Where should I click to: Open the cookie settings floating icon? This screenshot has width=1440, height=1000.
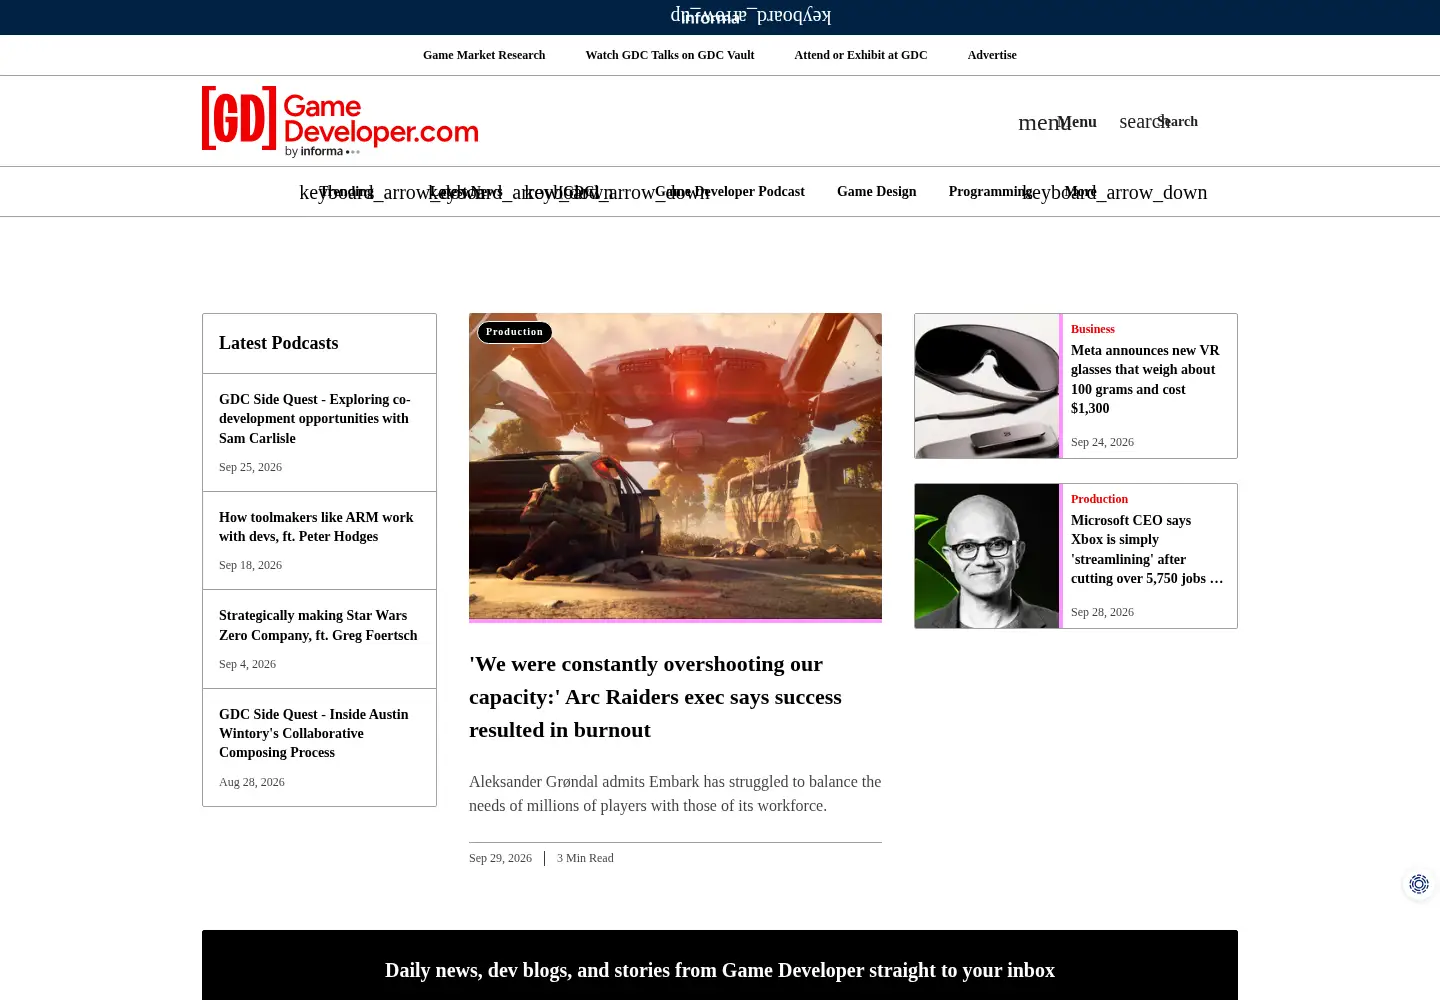point(1419,884)
